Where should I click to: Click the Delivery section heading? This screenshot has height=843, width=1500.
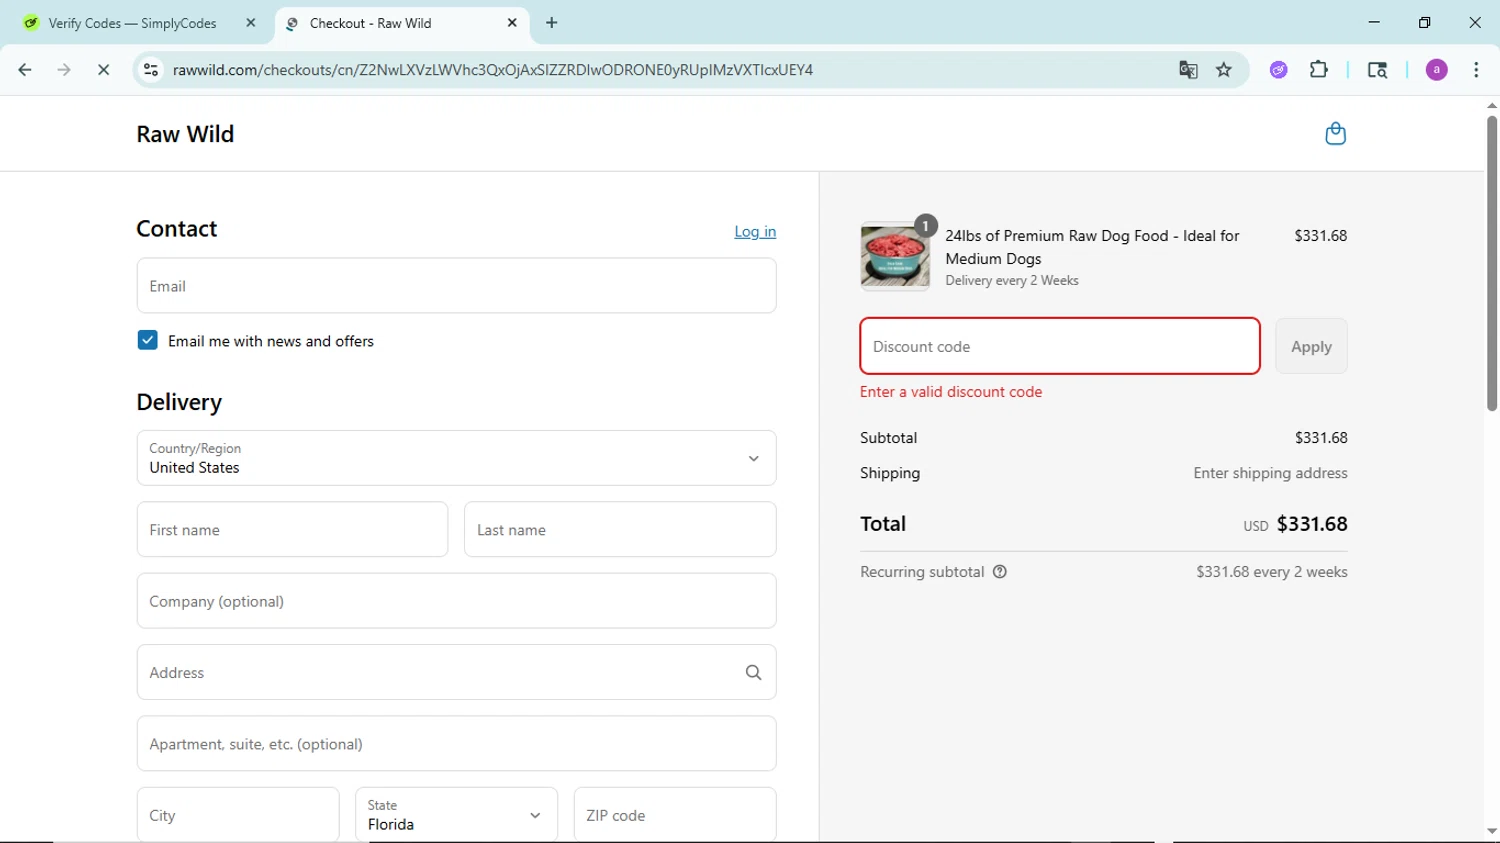pos(179,402)
